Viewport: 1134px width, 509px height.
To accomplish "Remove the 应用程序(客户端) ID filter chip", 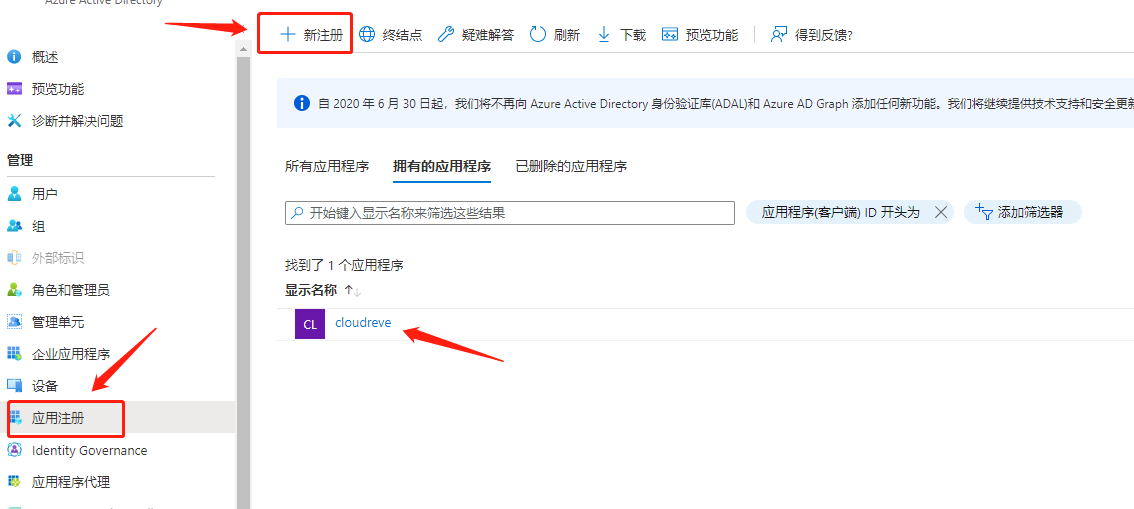I will point(941,212).
